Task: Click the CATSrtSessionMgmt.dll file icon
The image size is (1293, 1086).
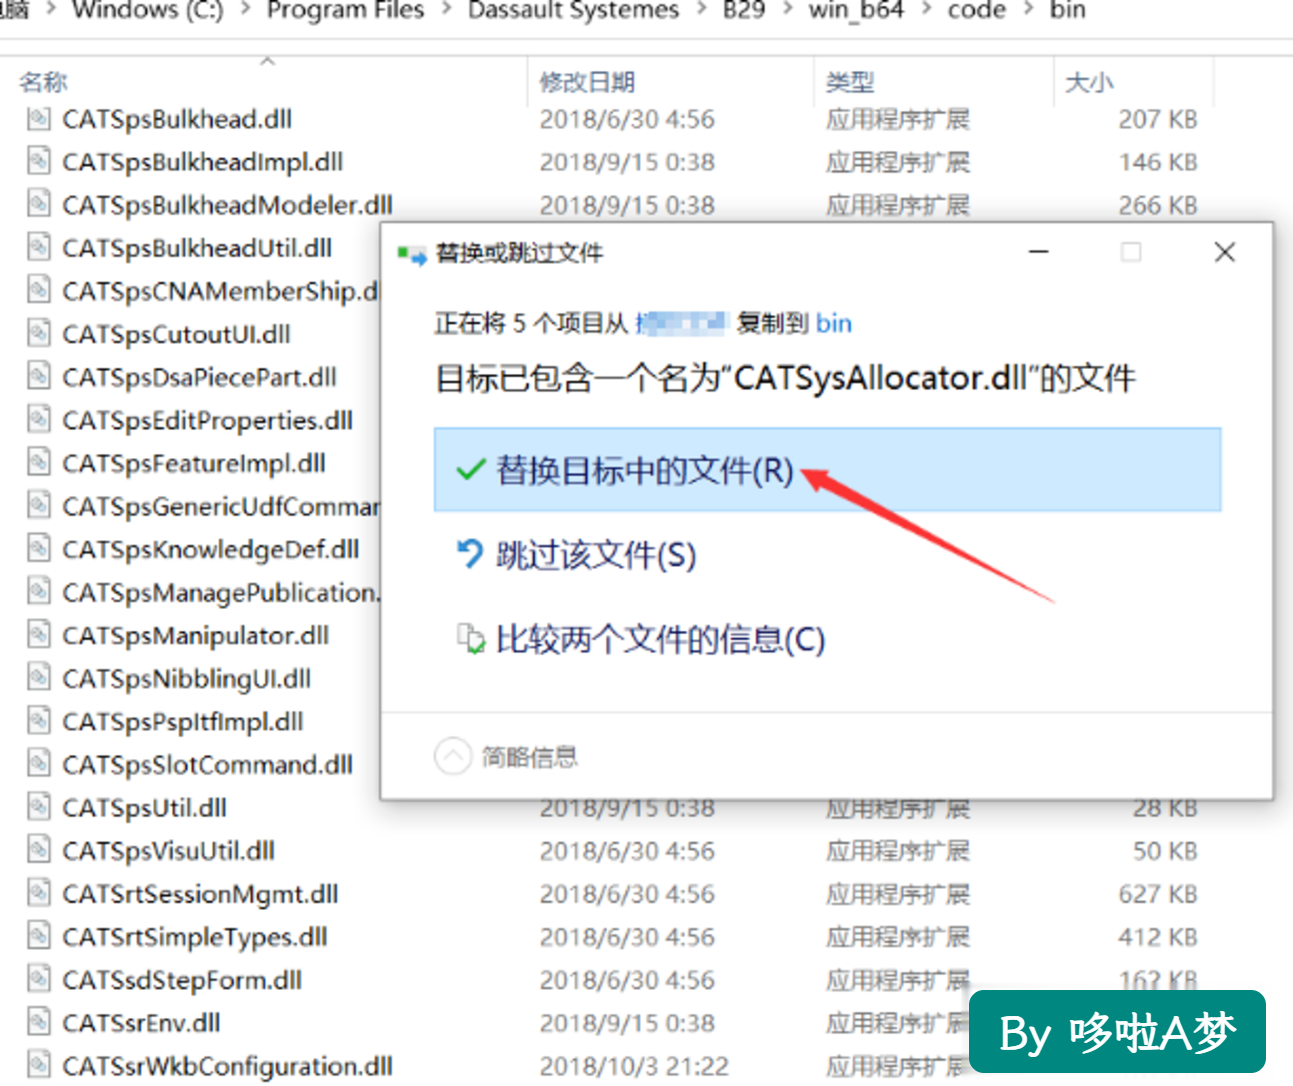Action: [38, 893]
